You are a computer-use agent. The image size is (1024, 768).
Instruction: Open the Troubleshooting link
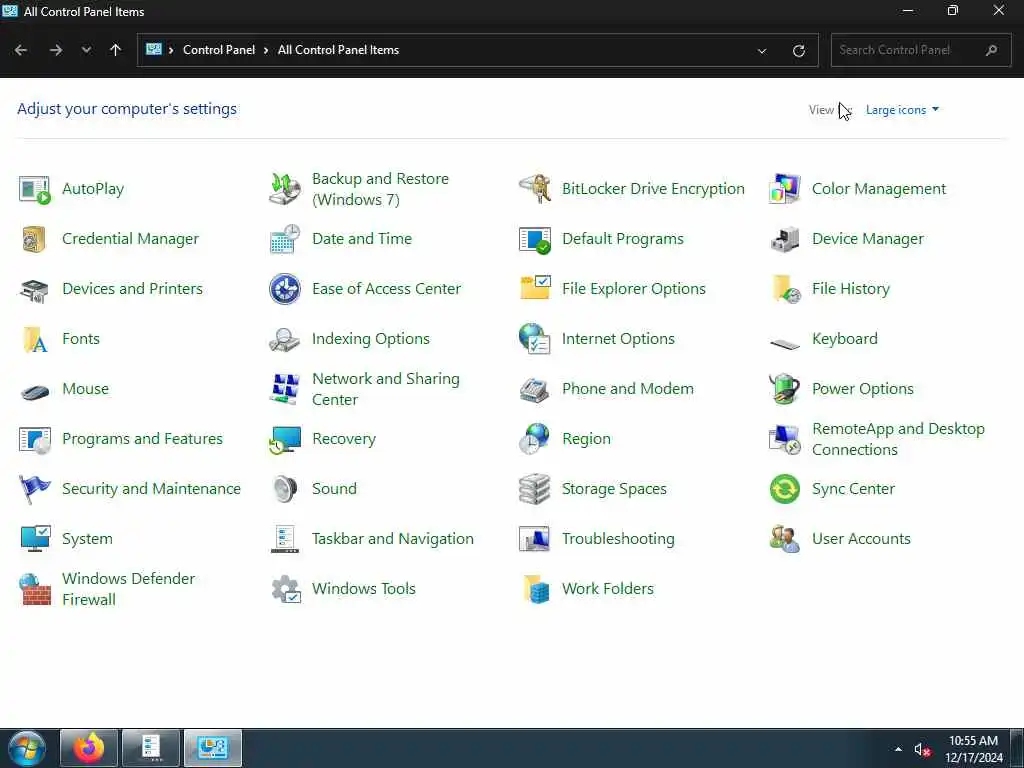tap(618, 539)
